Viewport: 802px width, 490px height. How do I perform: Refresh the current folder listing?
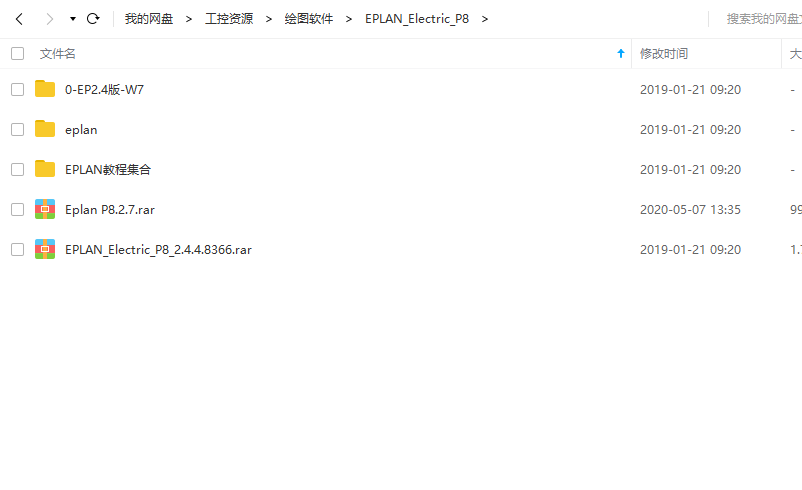coord(93,19)
